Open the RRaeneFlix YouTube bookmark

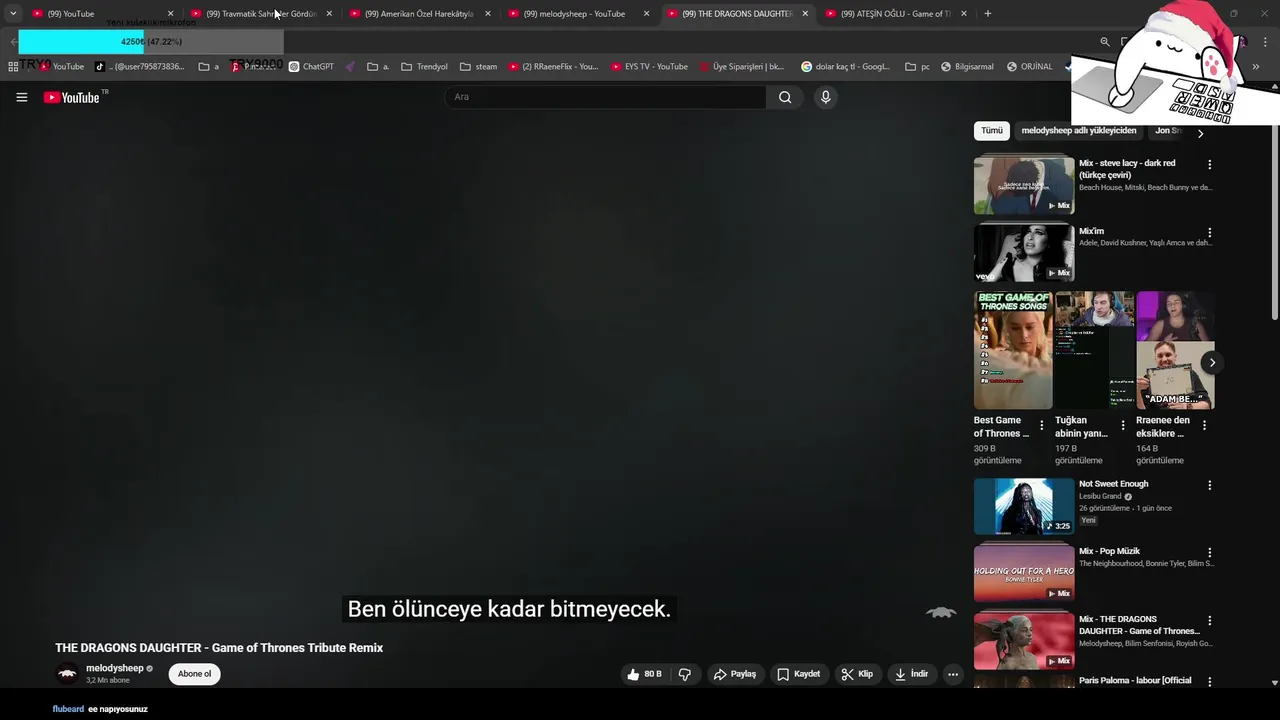click(553, 67)
